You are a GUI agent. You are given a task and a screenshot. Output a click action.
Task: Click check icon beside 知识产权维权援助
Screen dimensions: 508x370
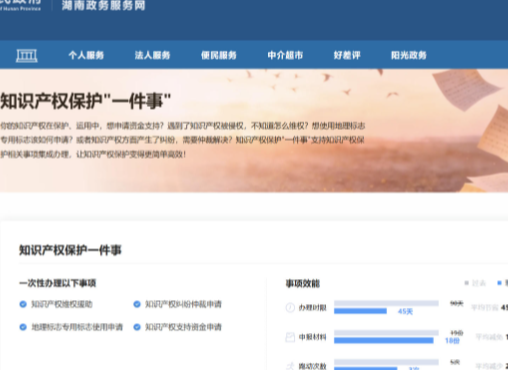23,304
